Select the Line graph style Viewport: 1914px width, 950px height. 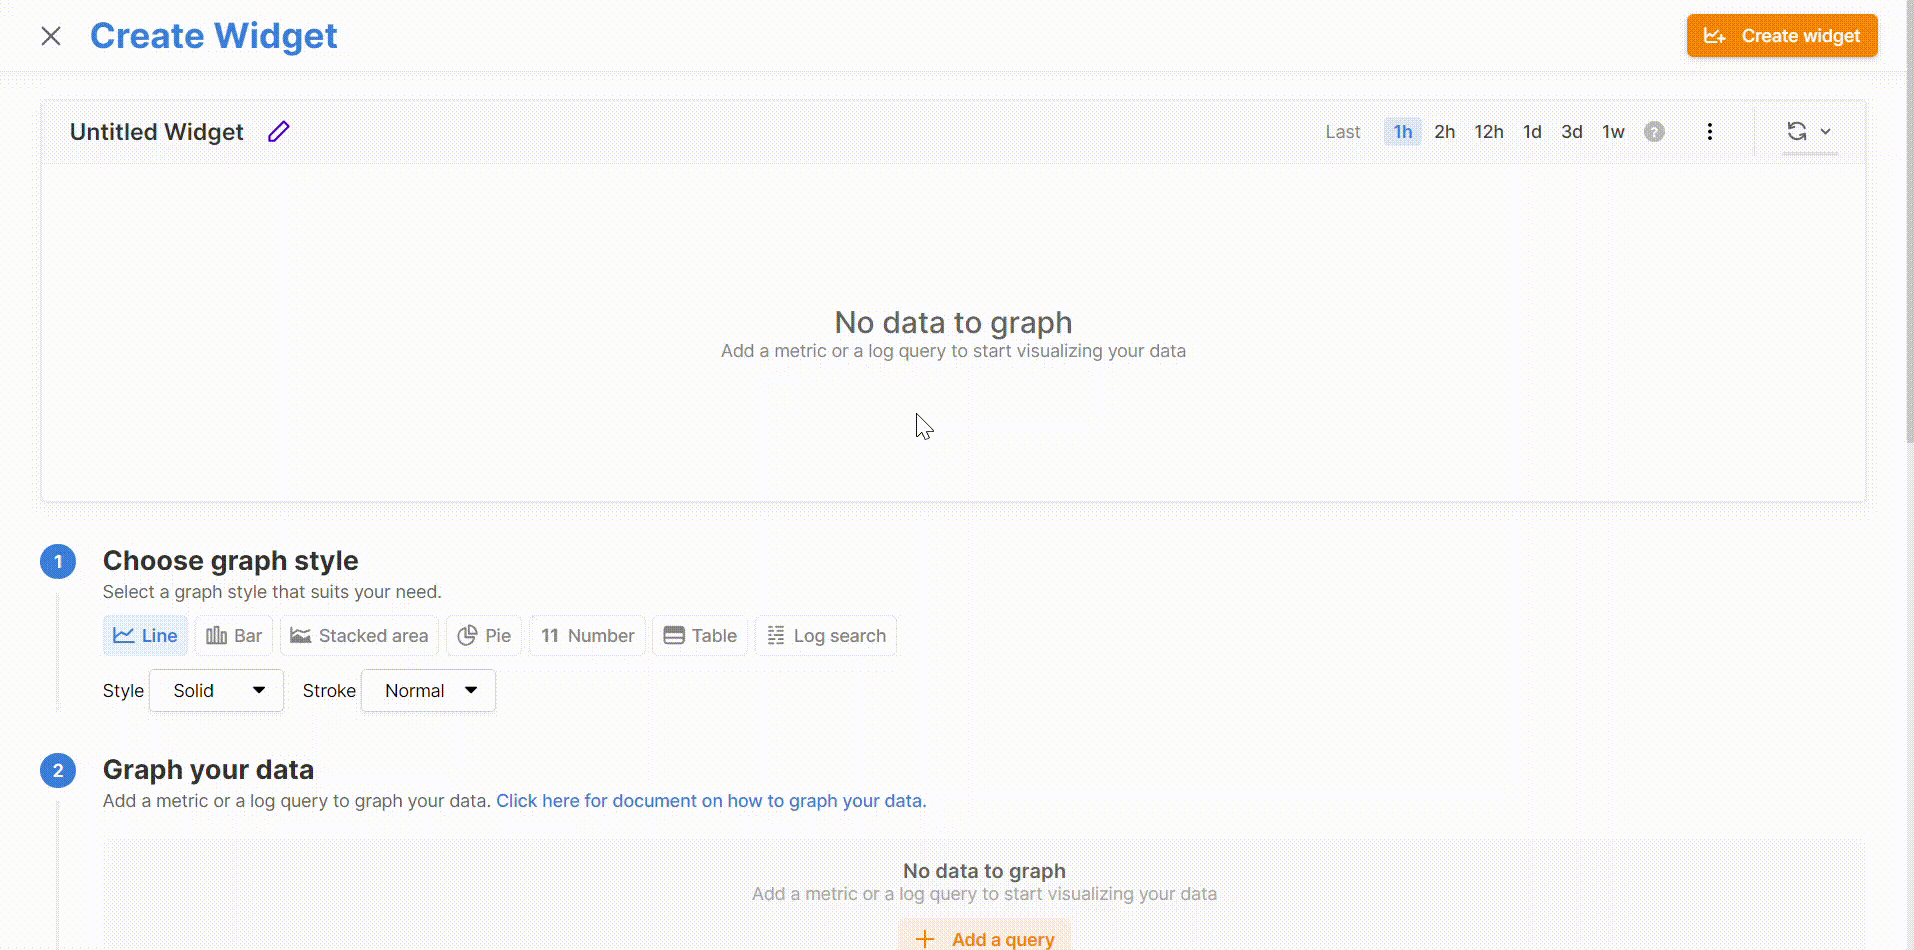(x=145, y=636)
